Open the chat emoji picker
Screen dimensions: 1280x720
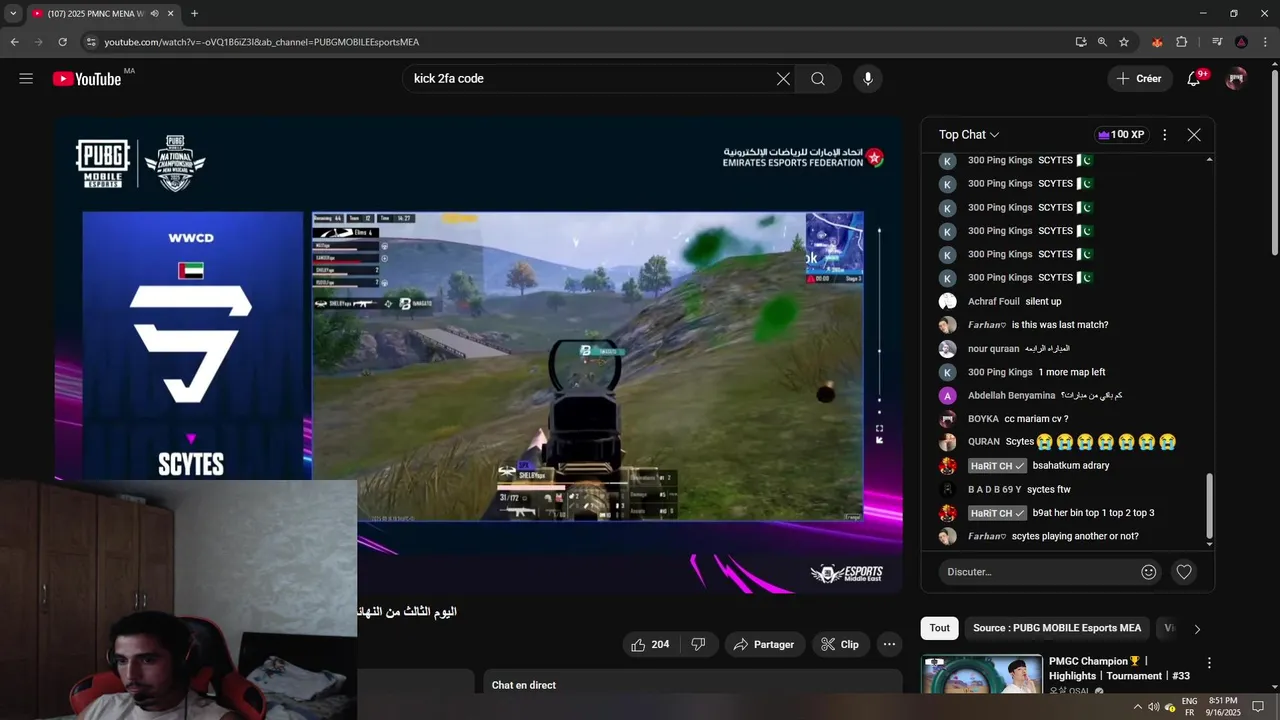point(1149,572)
